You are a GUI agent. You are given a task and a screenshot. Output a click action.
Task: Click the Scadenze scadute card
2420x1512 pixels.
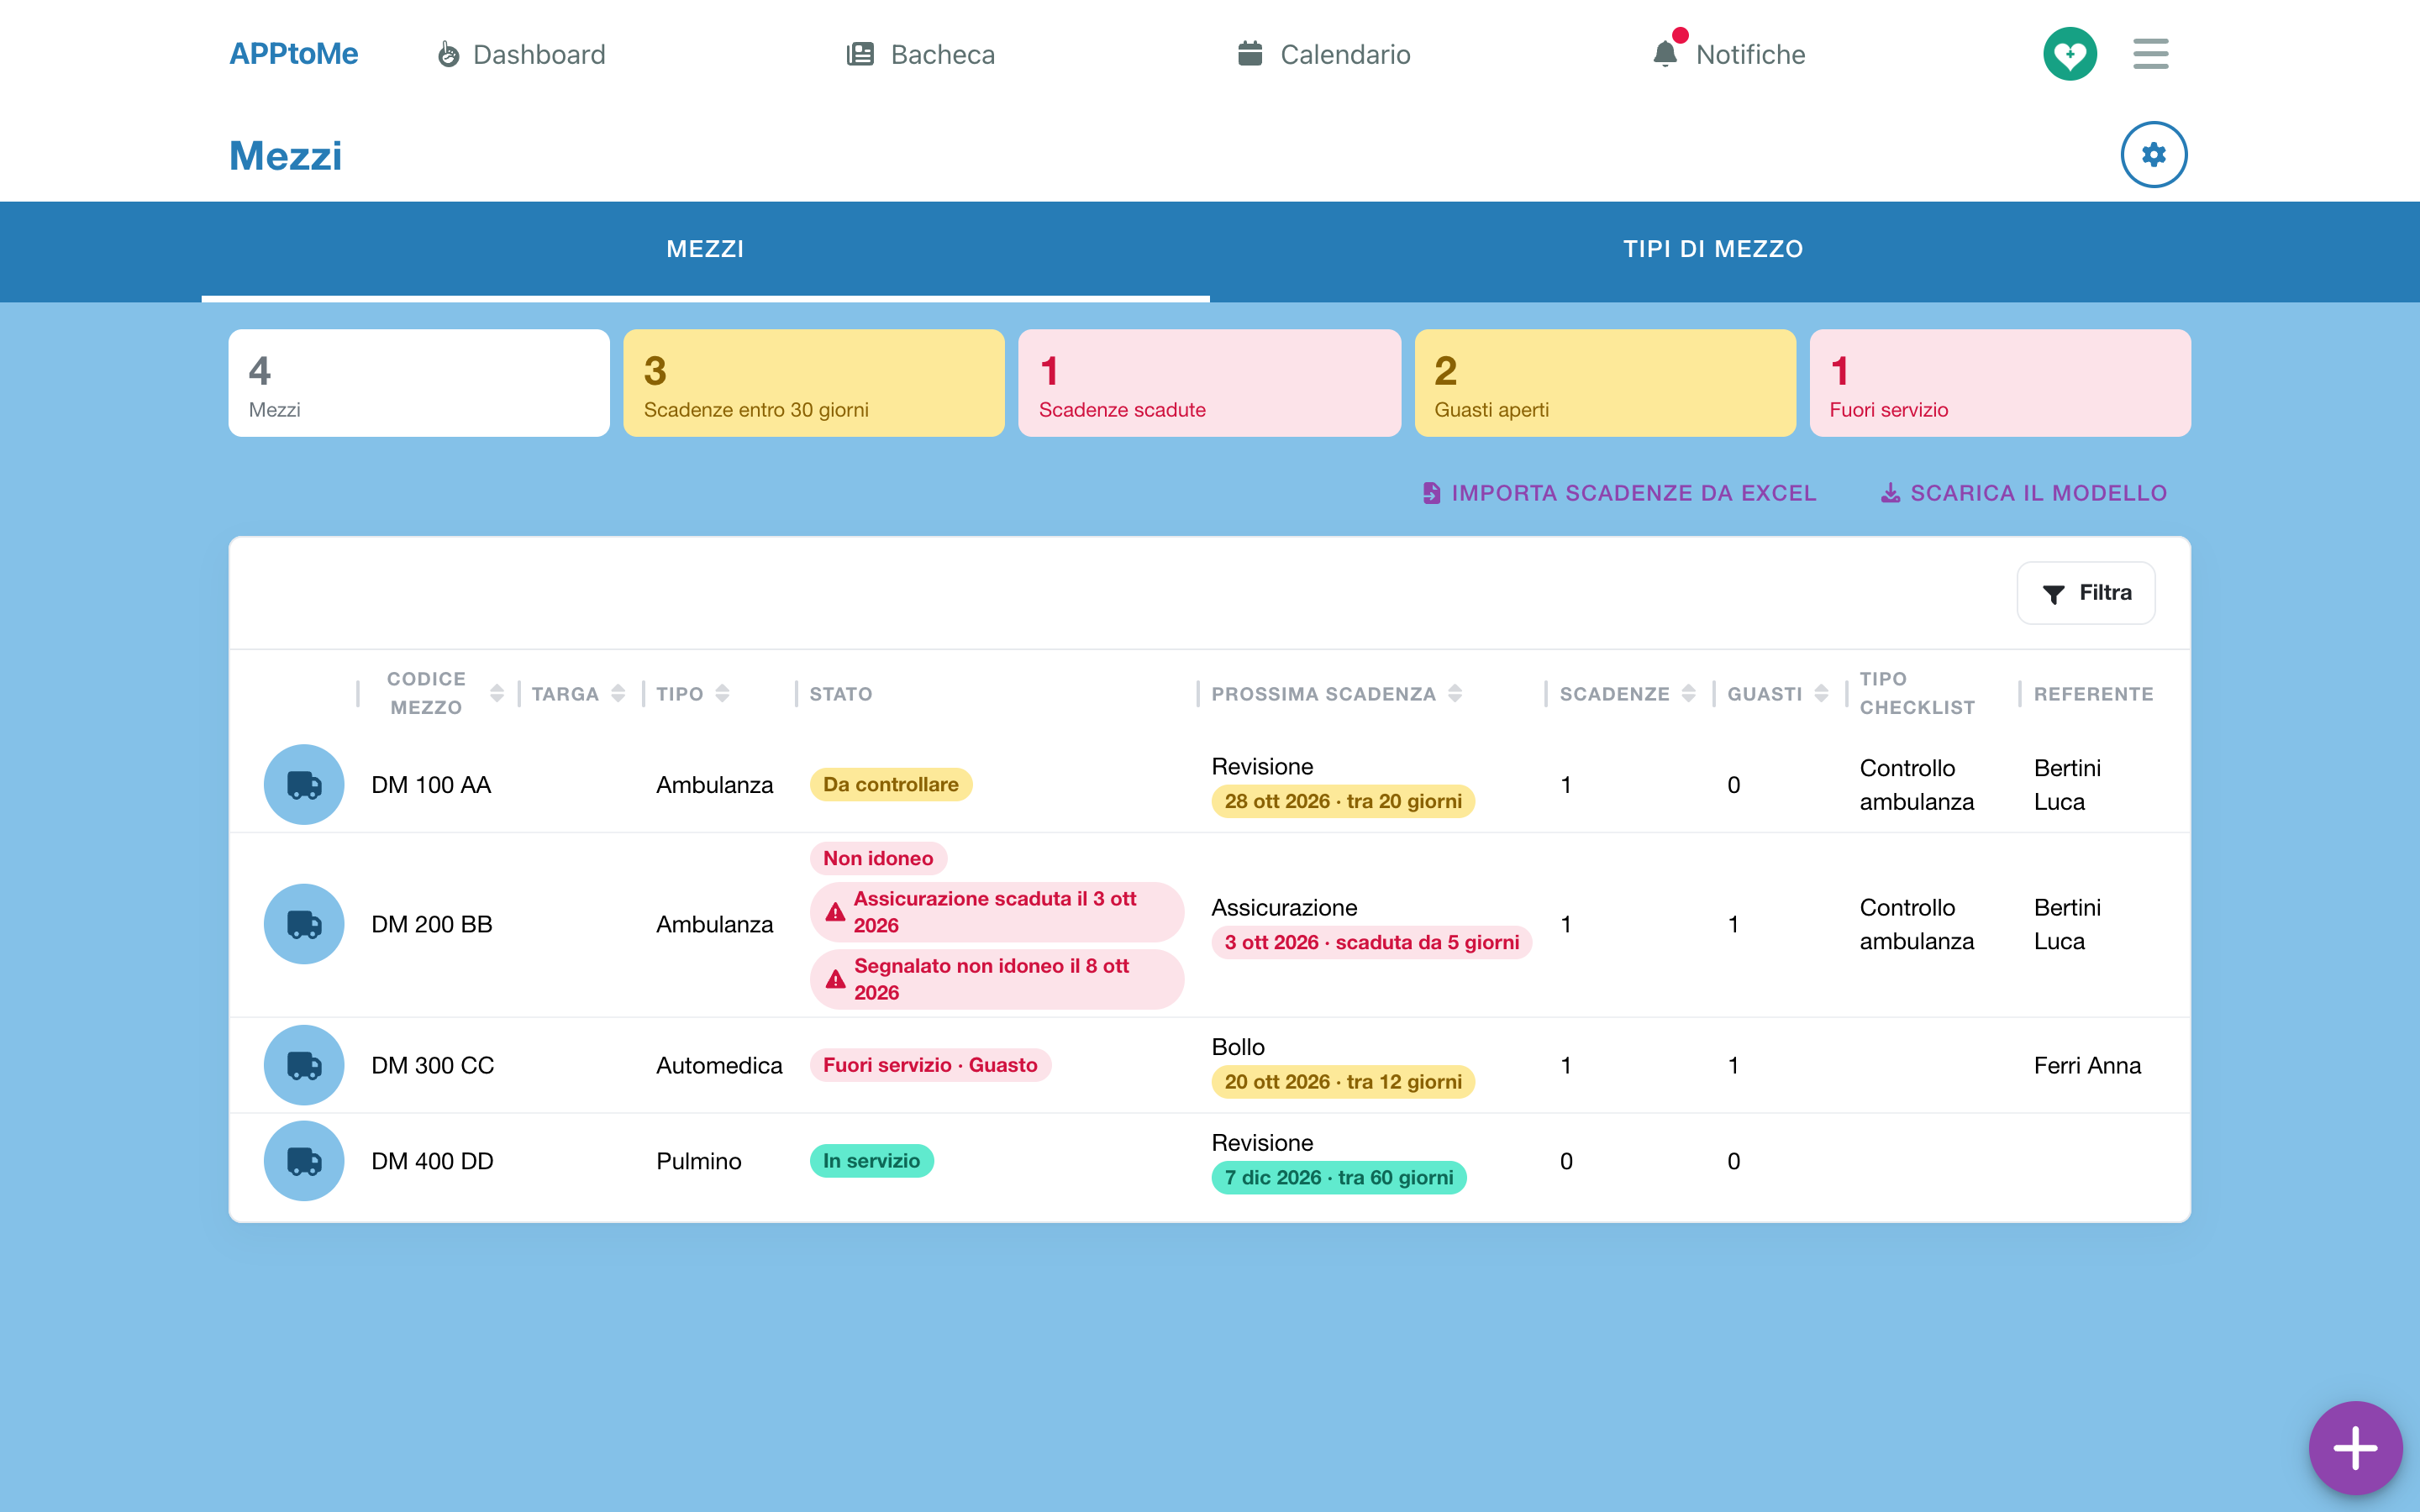click(x=1209, y=383)
